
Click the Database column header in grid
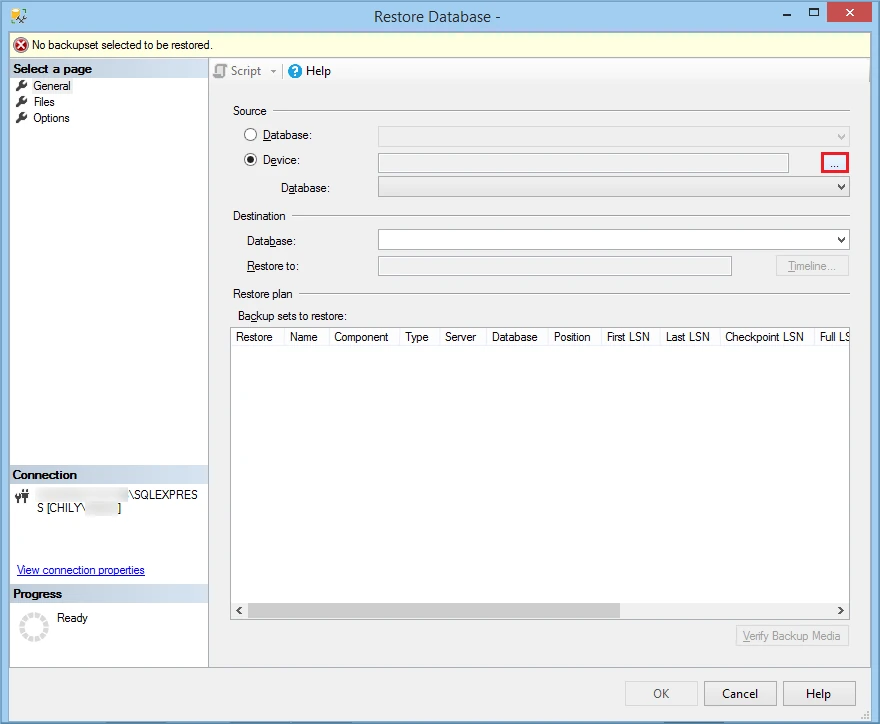[x=515, y=337]
